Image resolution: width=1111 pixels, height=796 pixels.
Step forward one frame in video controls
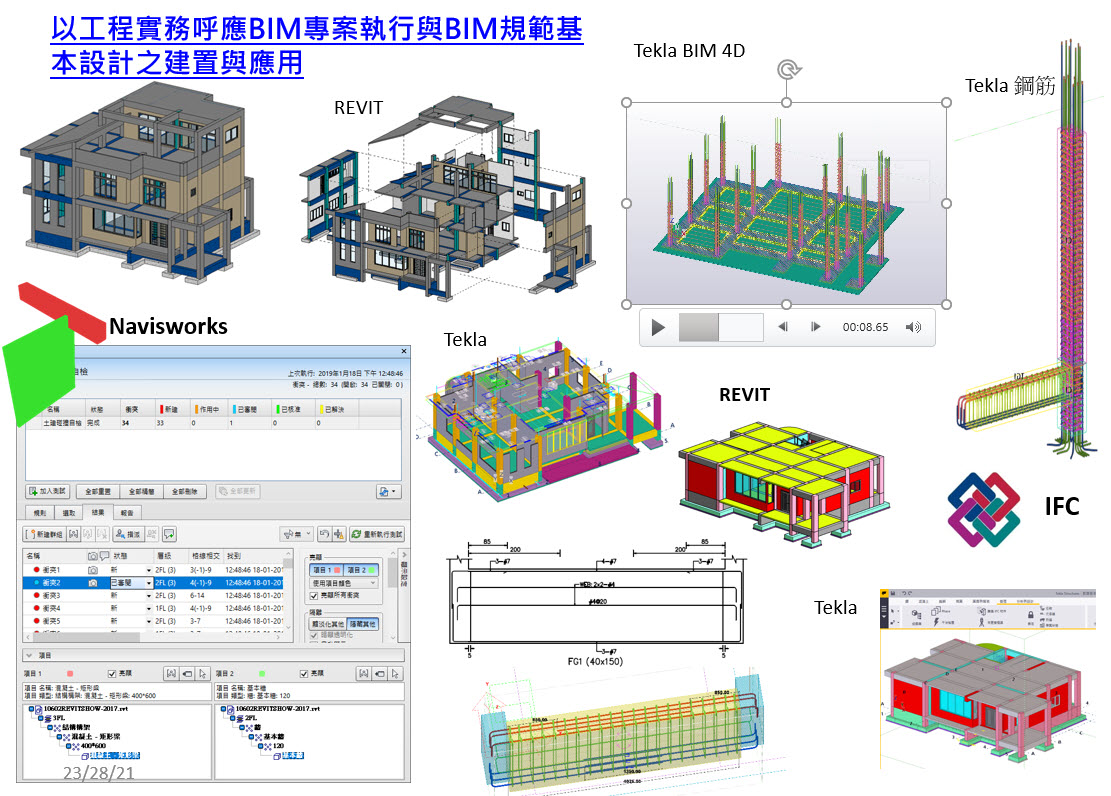point(816,327)
